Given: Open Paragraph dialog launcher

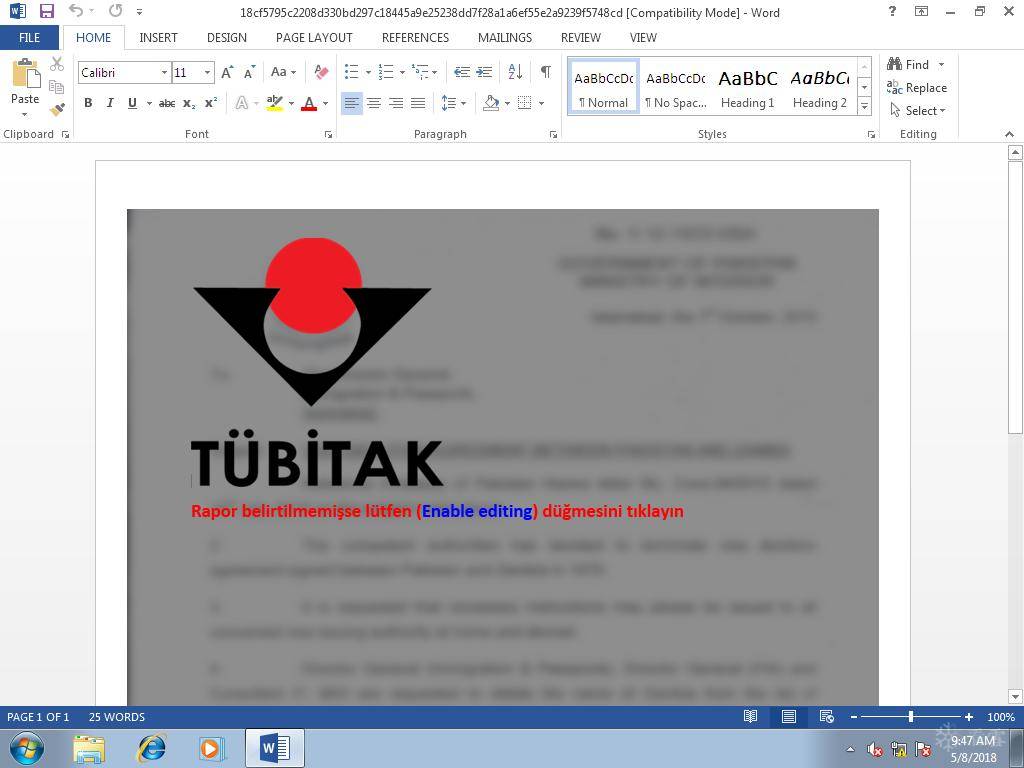Looking at the screenshot, I should coord(553,135).
